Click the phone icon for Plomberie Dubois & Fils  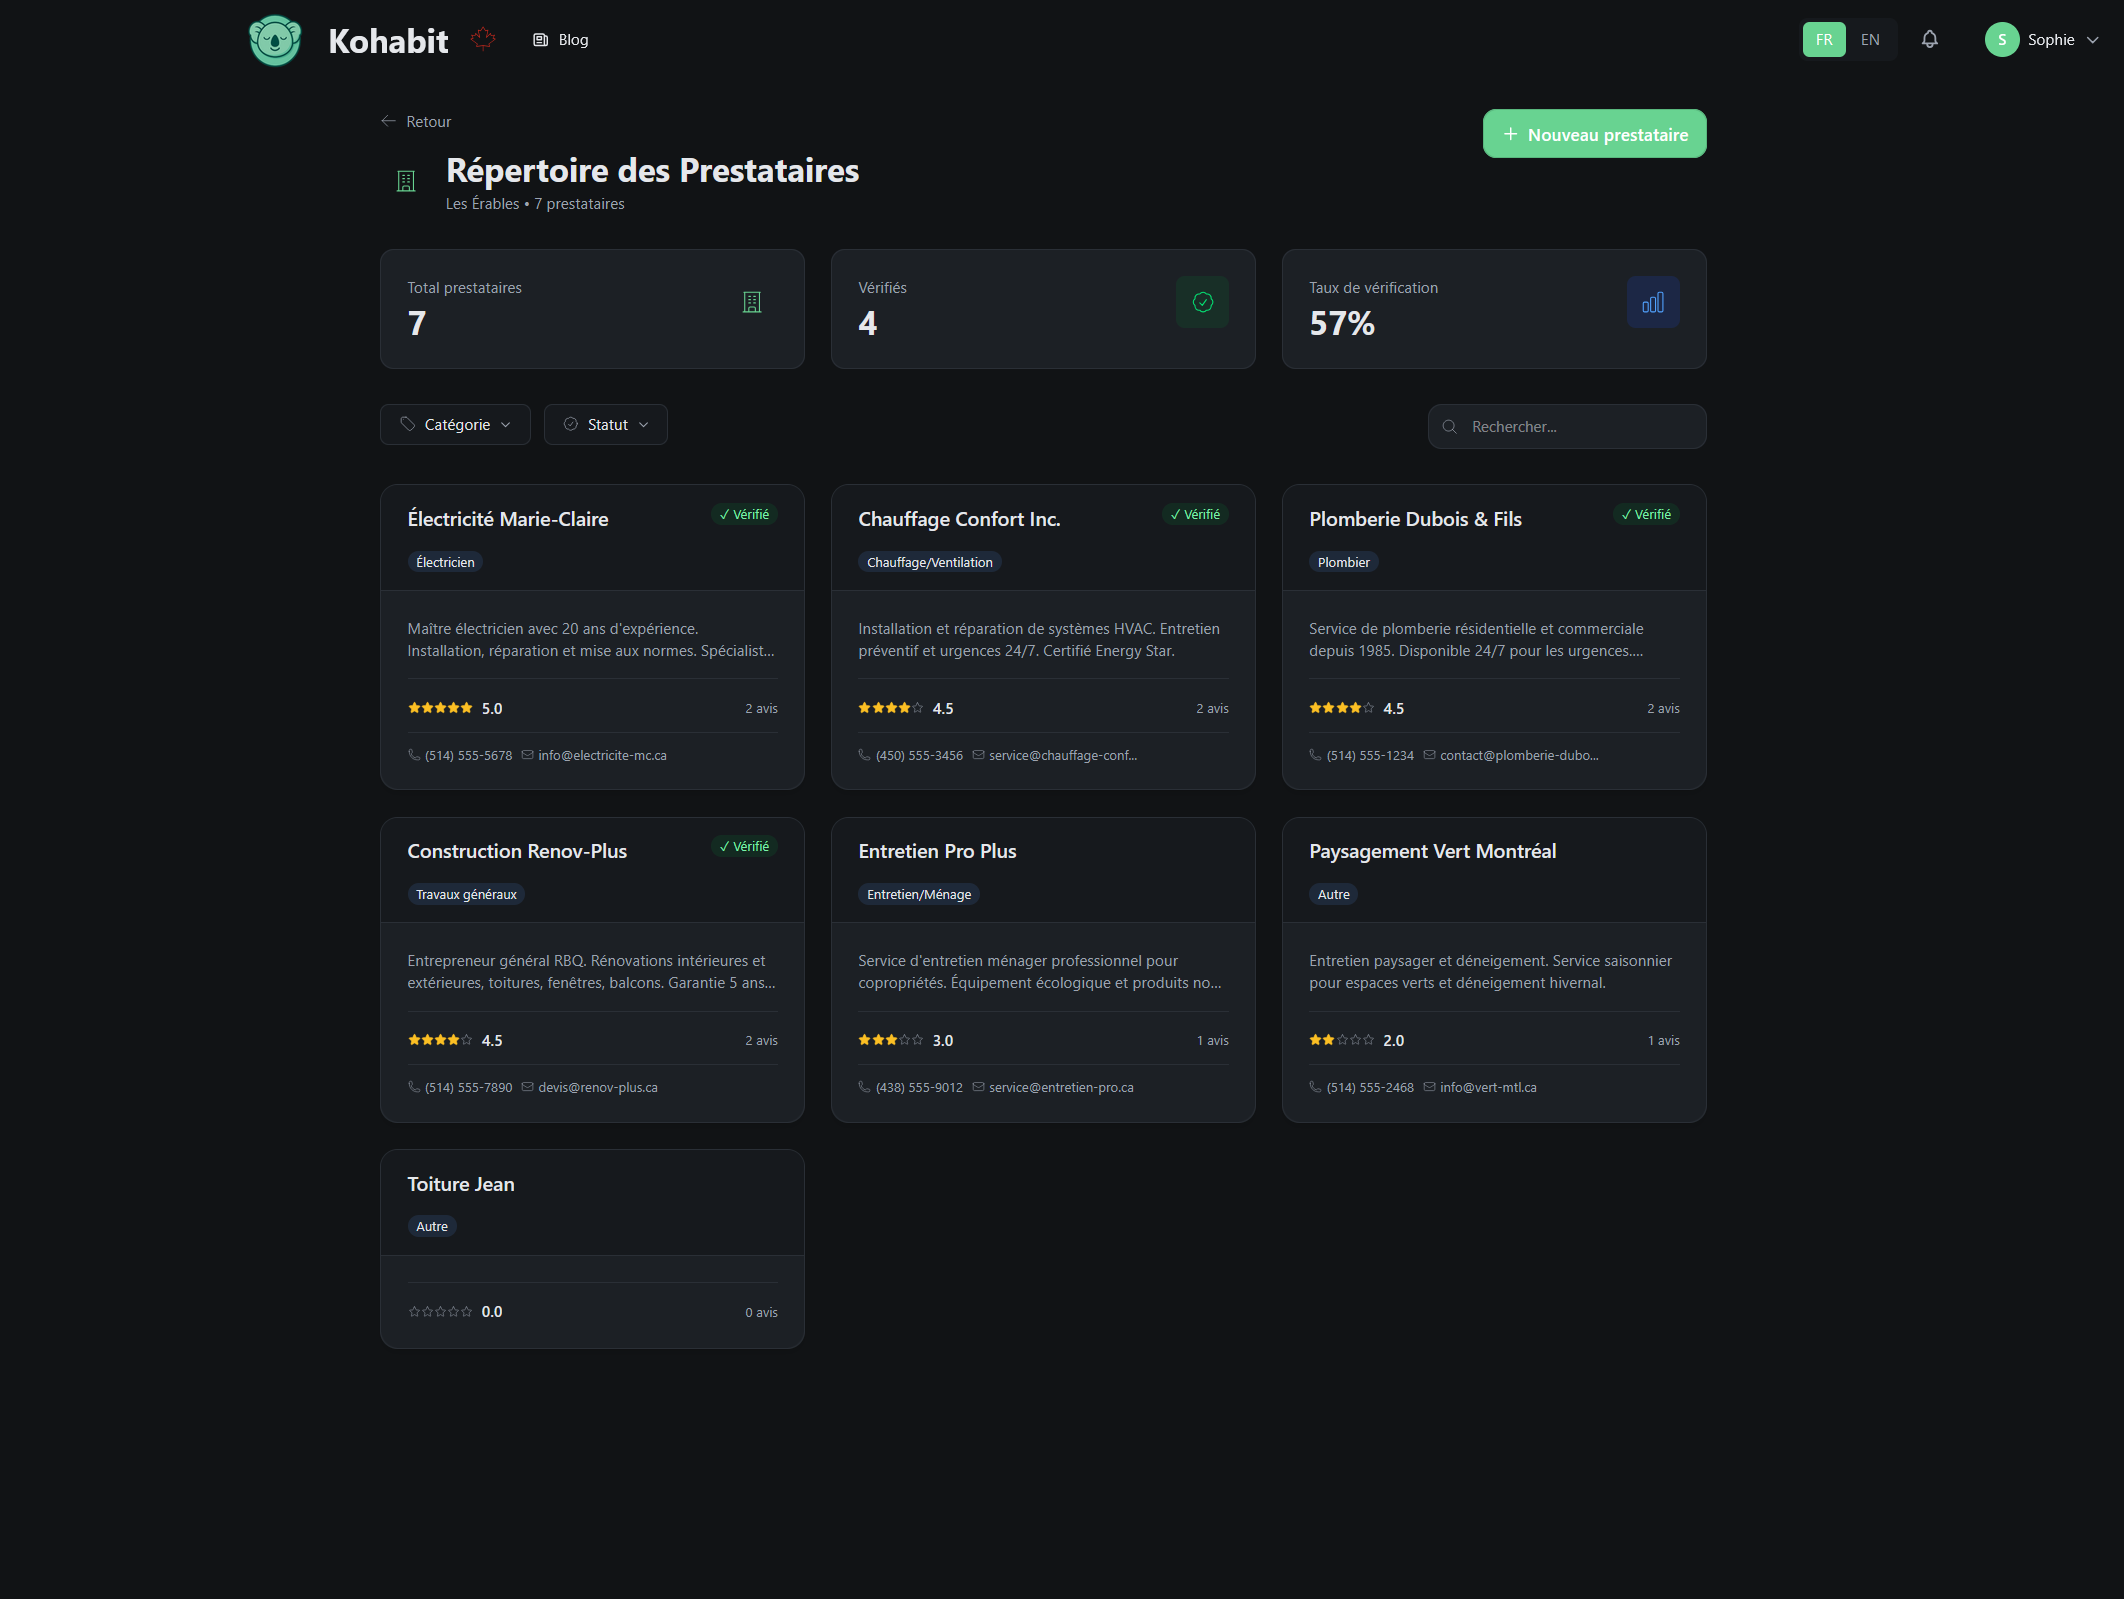point(1314,755)
